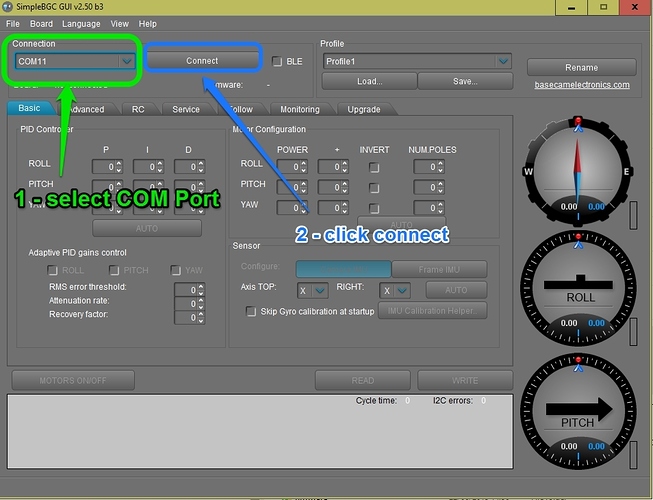The height and width of the screenshot is (500, 653).
Task: Click the SimpleBGC app icon in title bar
Action: 7,7
